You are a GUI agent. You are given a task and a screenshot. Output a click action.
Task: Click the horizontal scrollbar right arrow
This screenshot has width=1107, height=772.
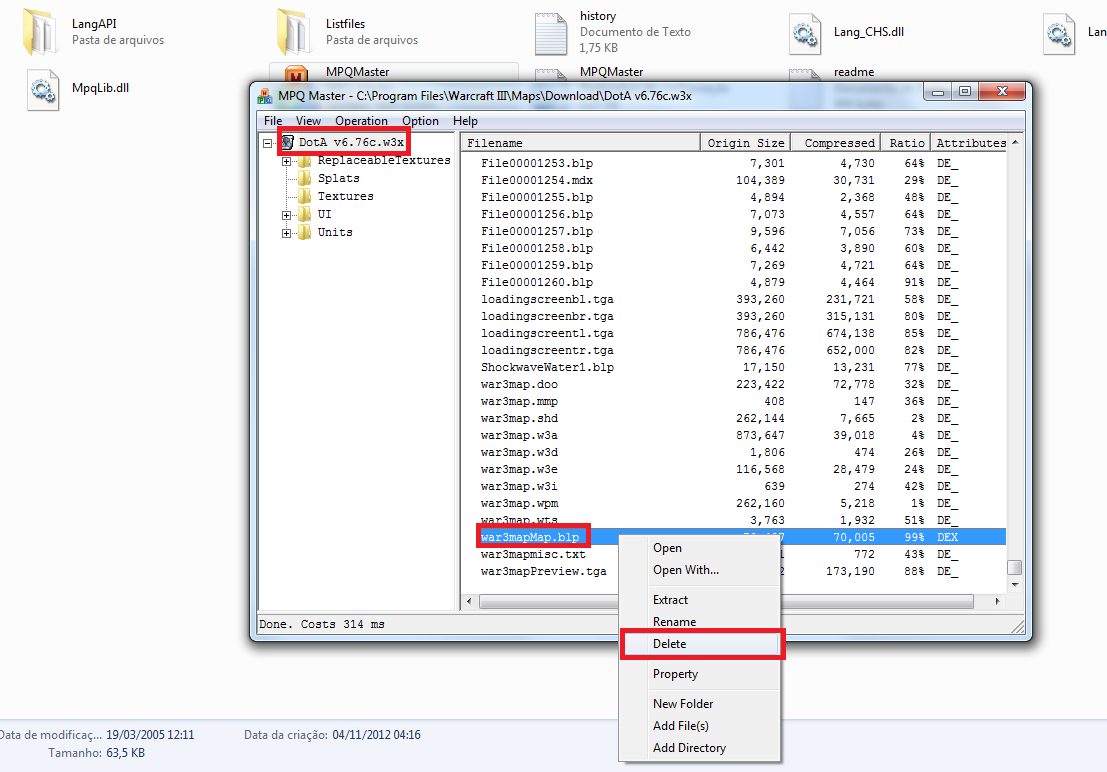point(997,601)
